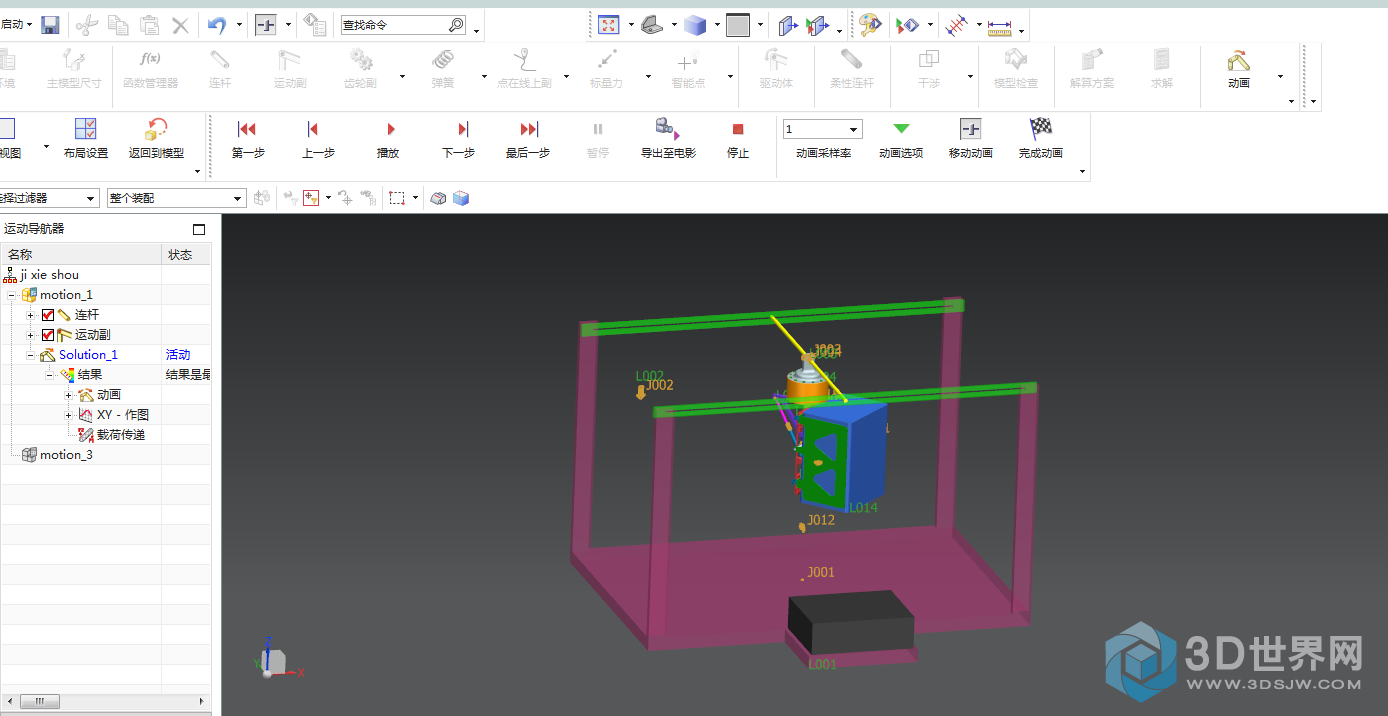Screen dimensions: 1388x716
Task: Collapse the 结果 results node
Action: click(x=49, y=375)
